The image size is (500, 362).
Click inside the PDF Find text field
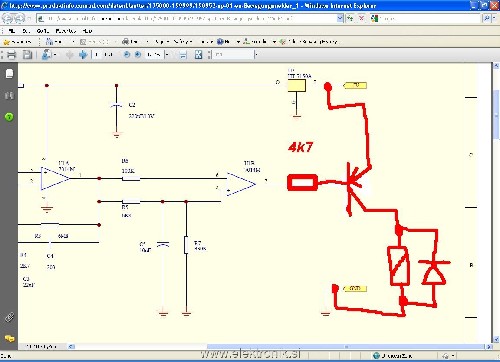pos(234,54)
